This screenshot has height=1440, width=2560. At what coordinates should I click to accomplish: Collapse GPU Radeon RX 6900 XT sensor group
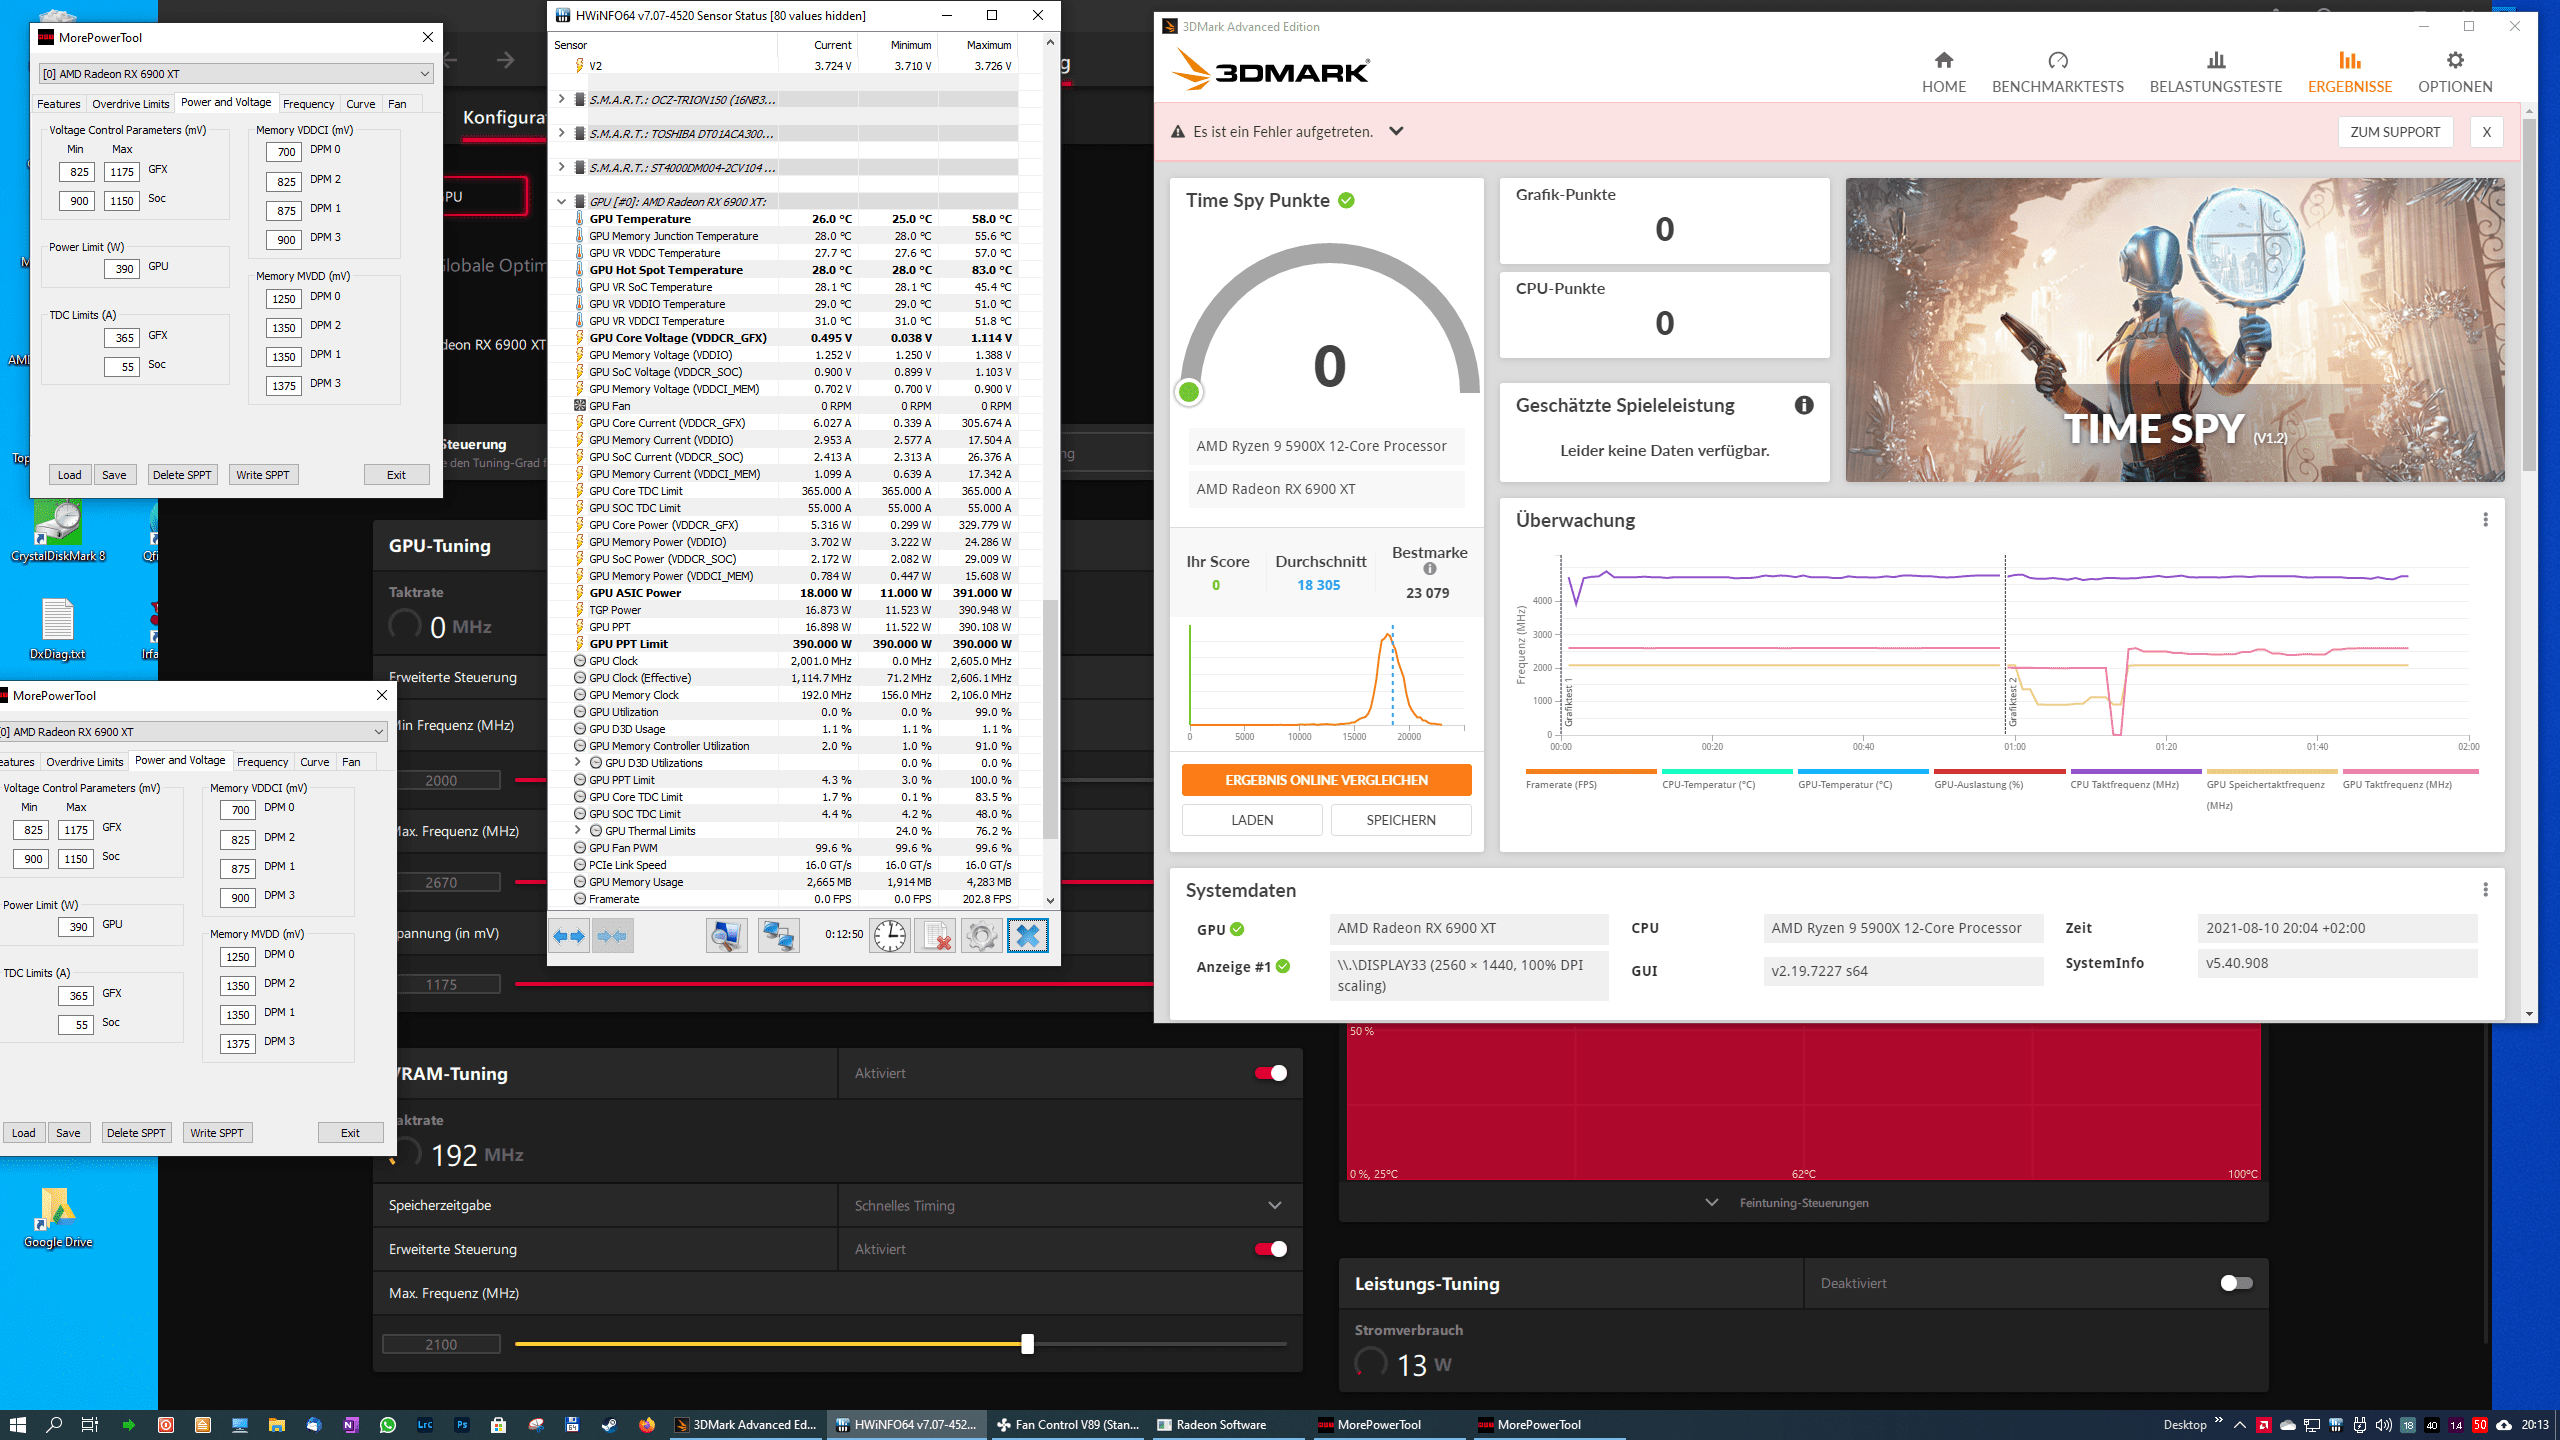point(562,201)
